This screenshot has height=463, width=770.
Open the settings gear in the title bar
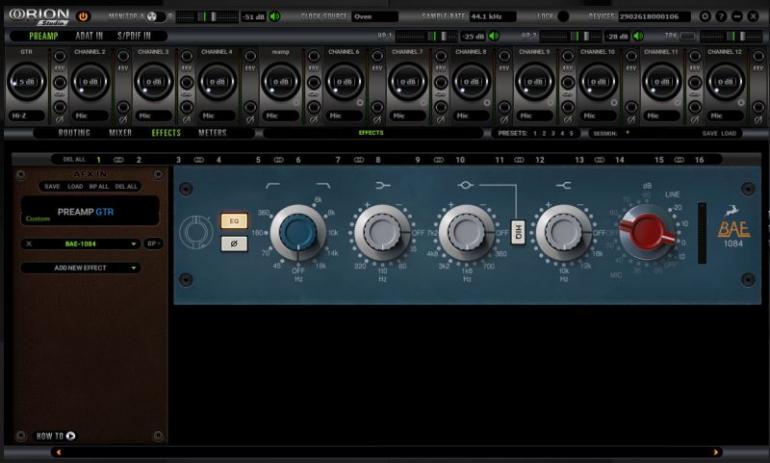click(x=705, y=16)
